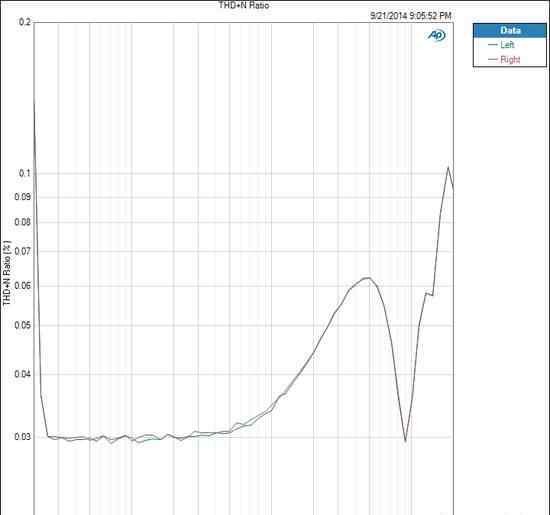Screen dimensions: 550x515
Task: Select the Left trace line swatch in legend
Action: tap(493, 45)
